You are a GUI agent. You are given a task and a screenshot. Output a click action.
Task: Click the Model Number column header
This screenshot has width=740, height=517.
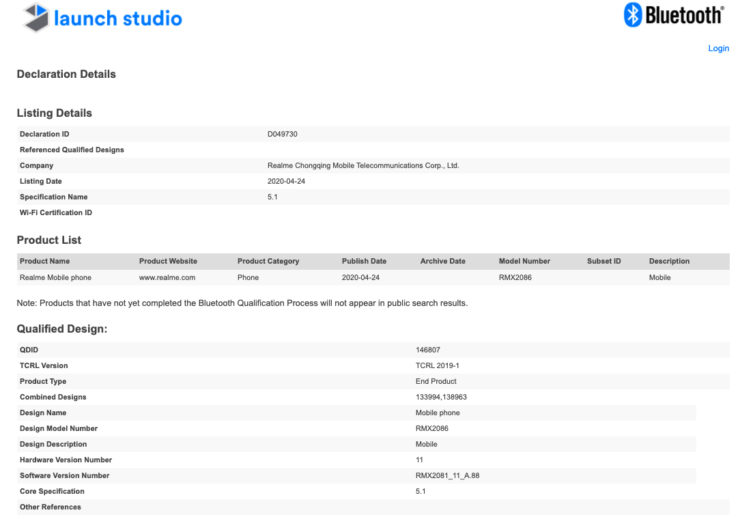coord(524,261)
